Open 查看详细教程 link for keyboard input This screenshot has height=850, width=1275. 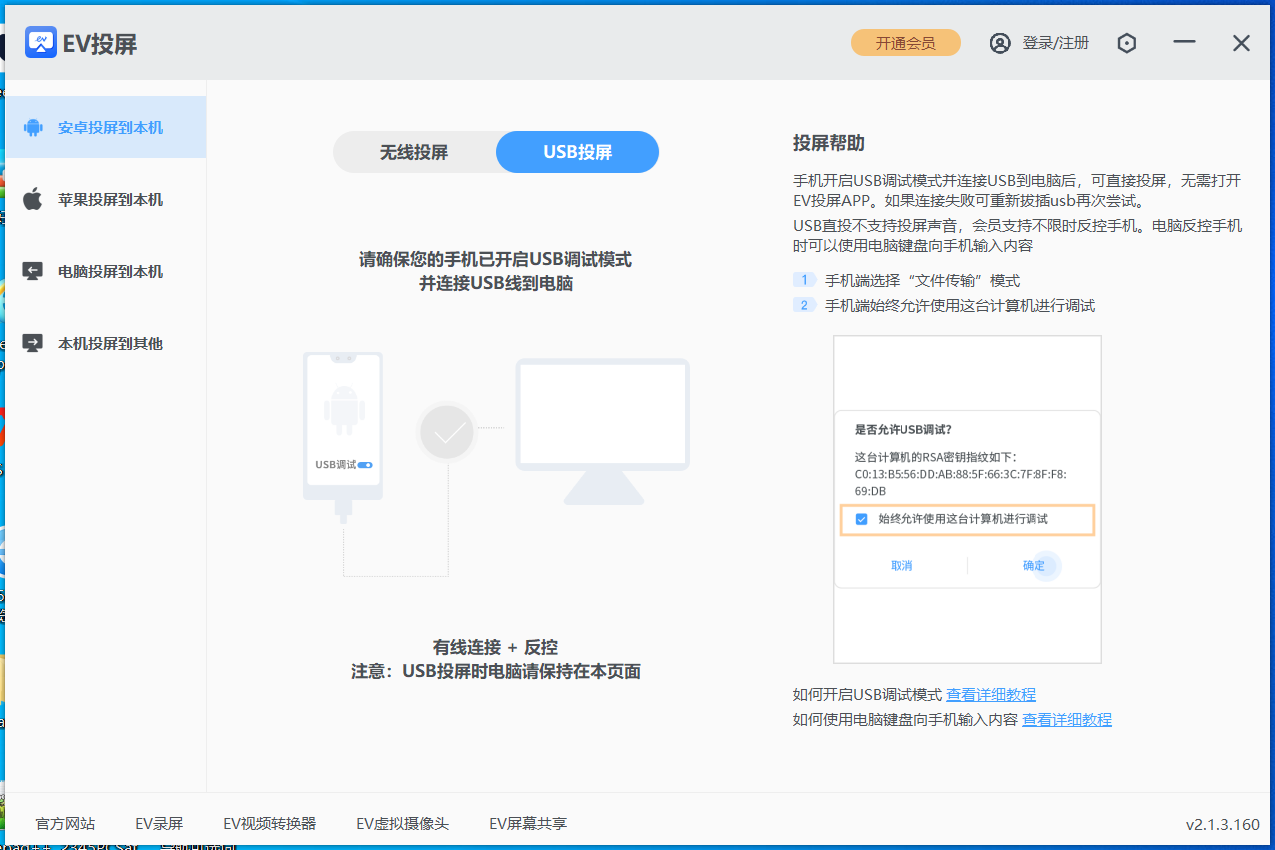coord(1067,719)
